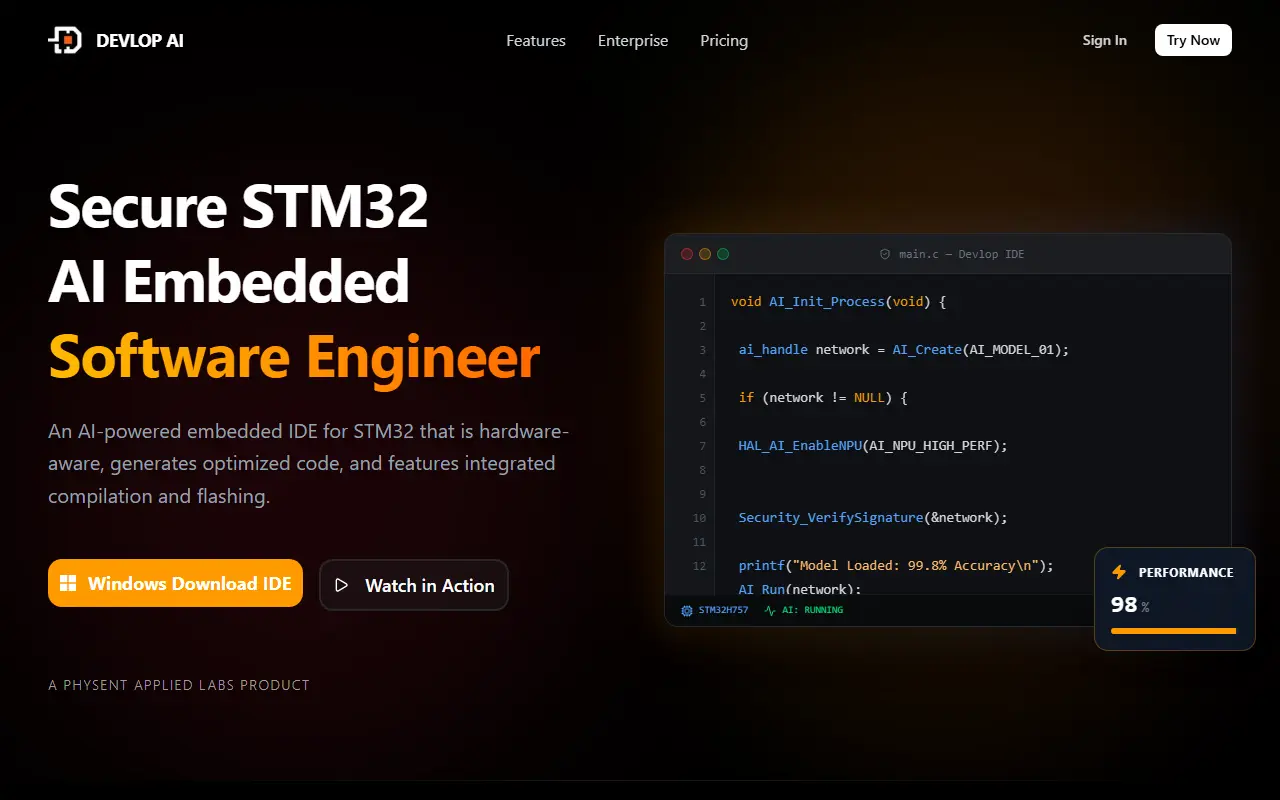Click the "A PHYSENT APPLIED LABS PRODUCT" tagline

179,685
